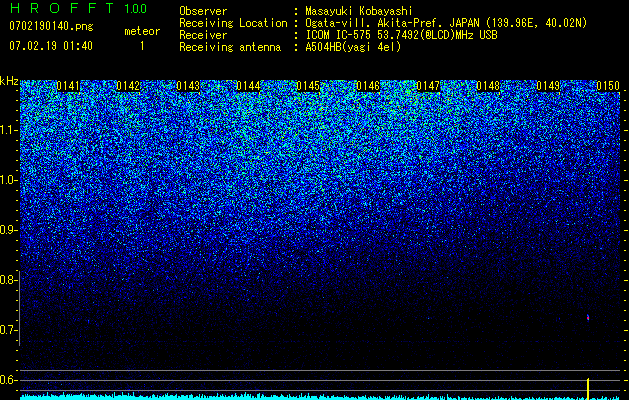Click the 0145 time label
The height and width of the screenshot is (400, 629).
point(308,86)
